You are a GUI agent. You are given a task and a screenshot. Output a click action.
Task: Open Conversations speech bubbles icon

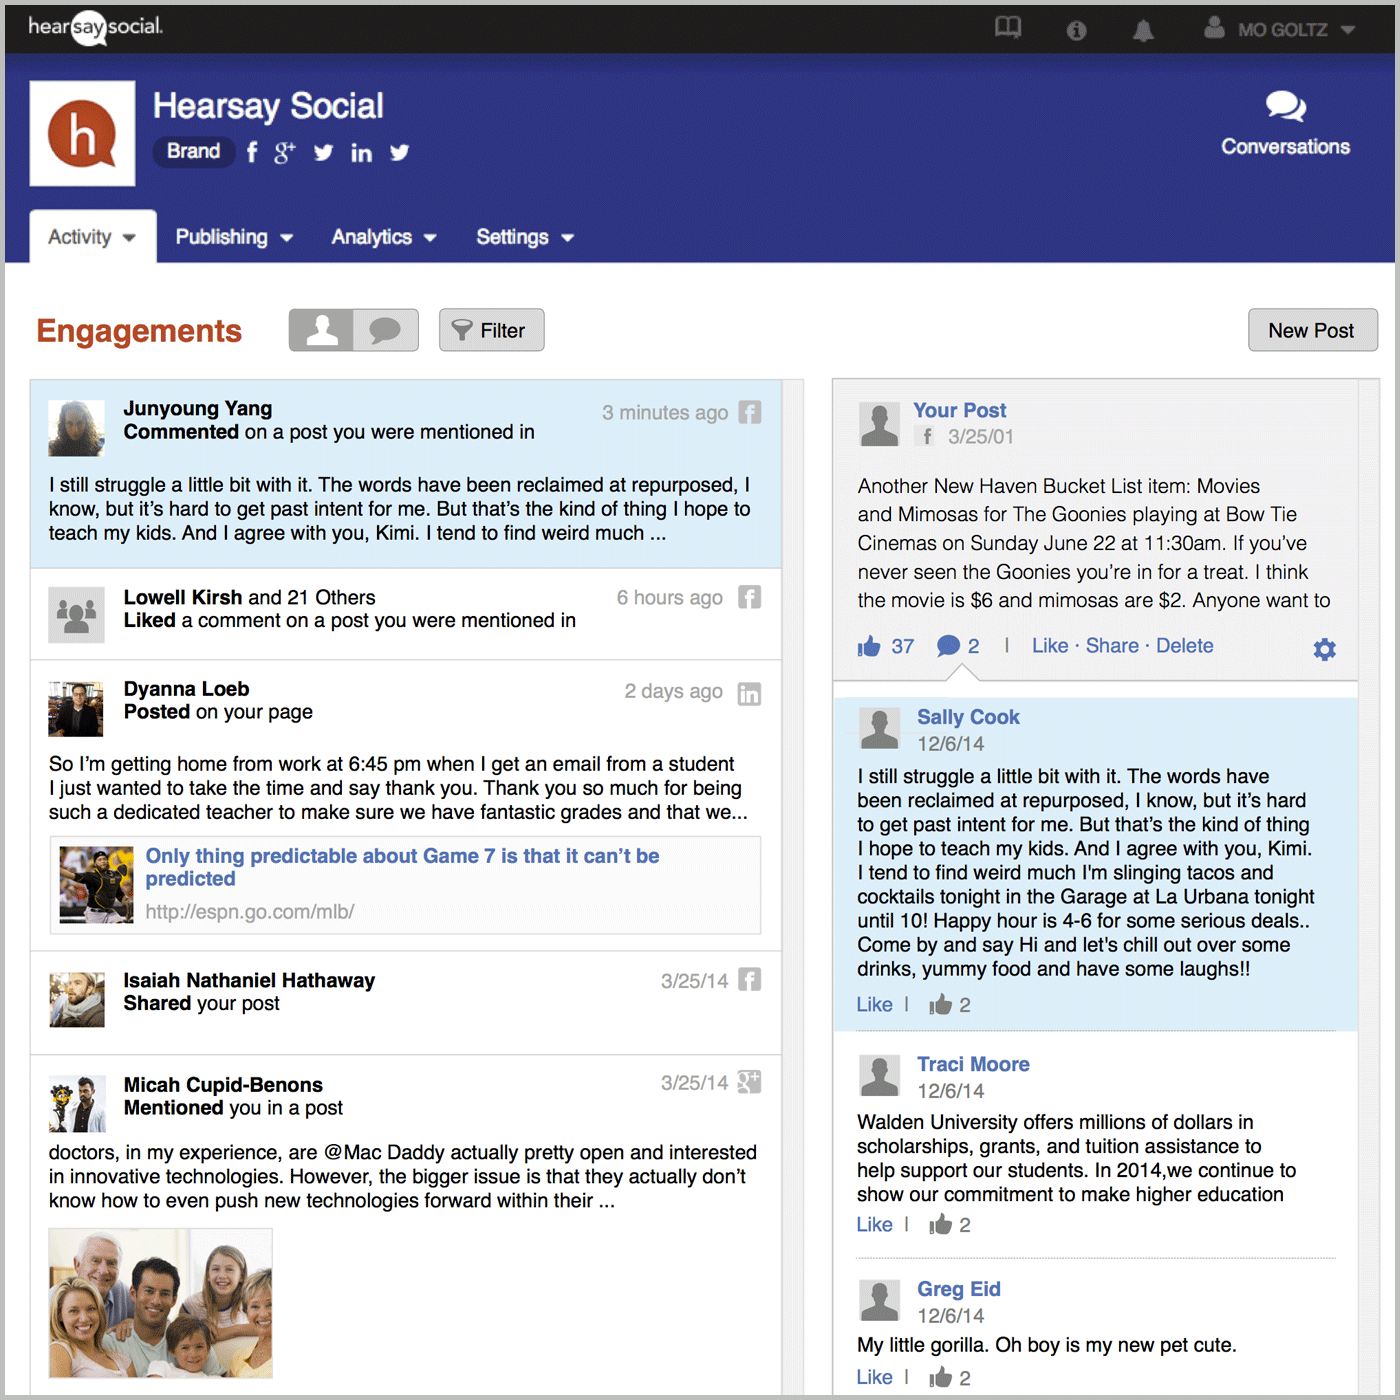pos(1285,105)
